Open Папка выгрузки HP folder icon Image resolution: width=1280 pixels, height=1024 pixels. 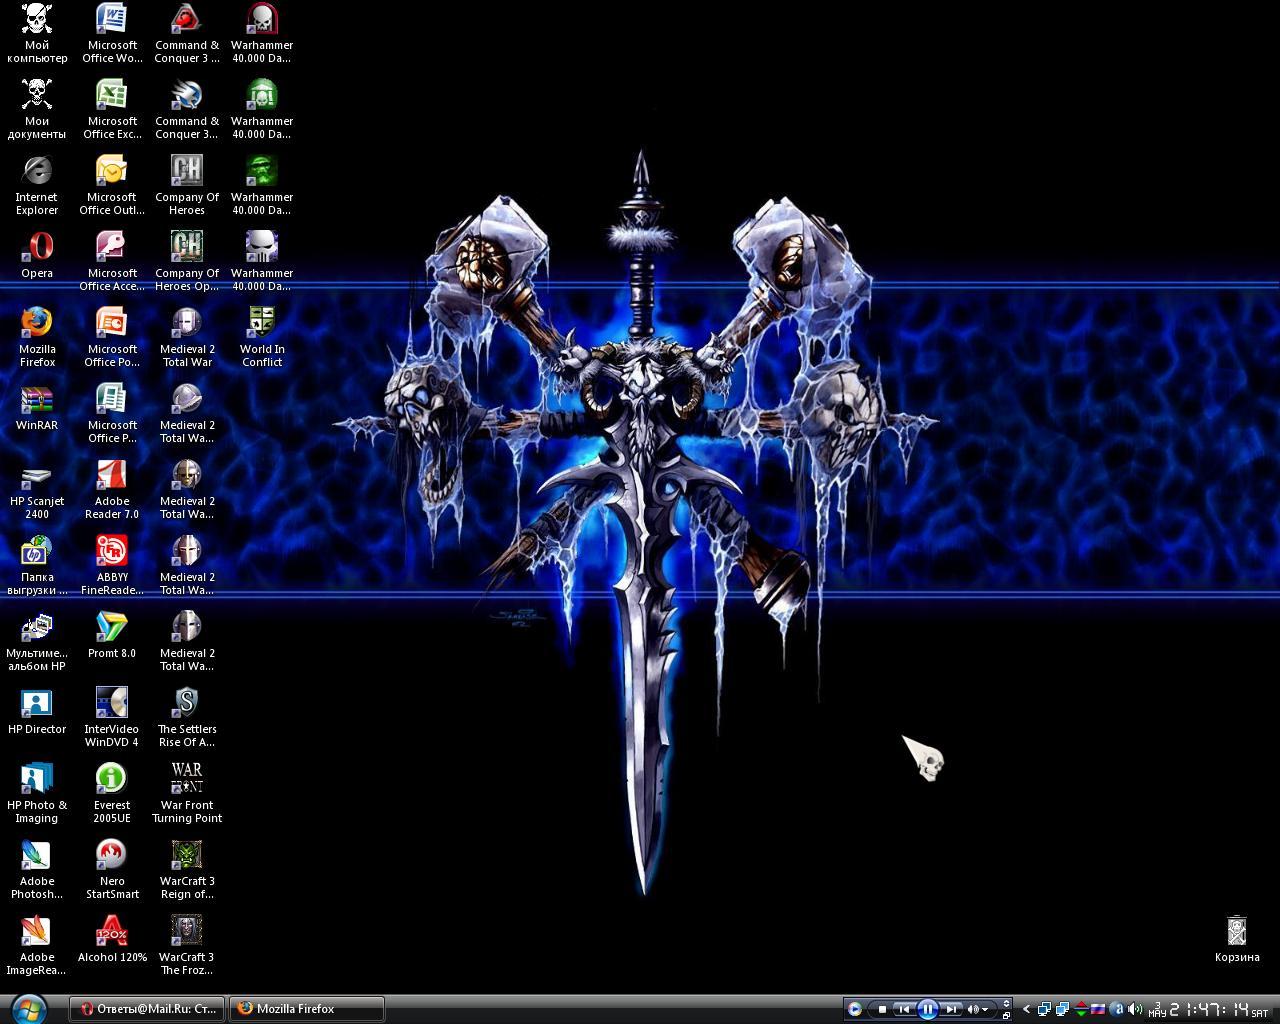pos(37,565)
